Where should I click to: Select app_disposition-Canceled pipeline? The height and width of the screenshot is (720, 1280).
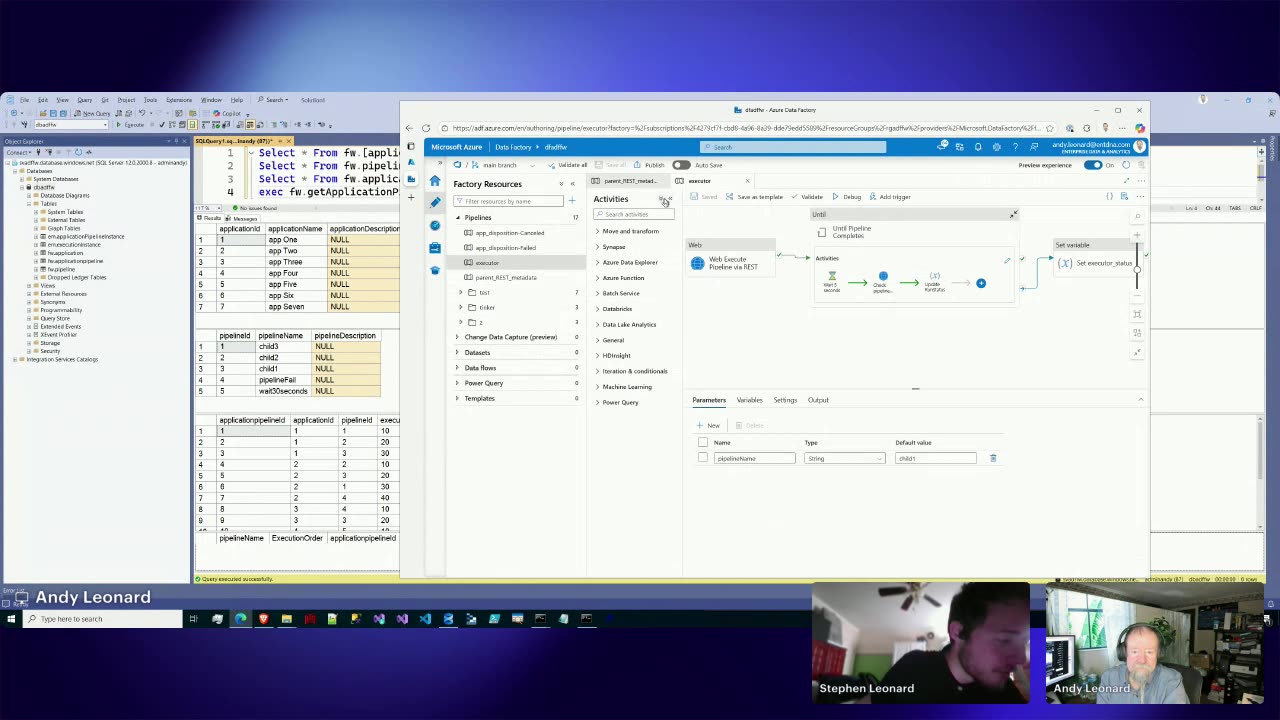pos(510,233)
